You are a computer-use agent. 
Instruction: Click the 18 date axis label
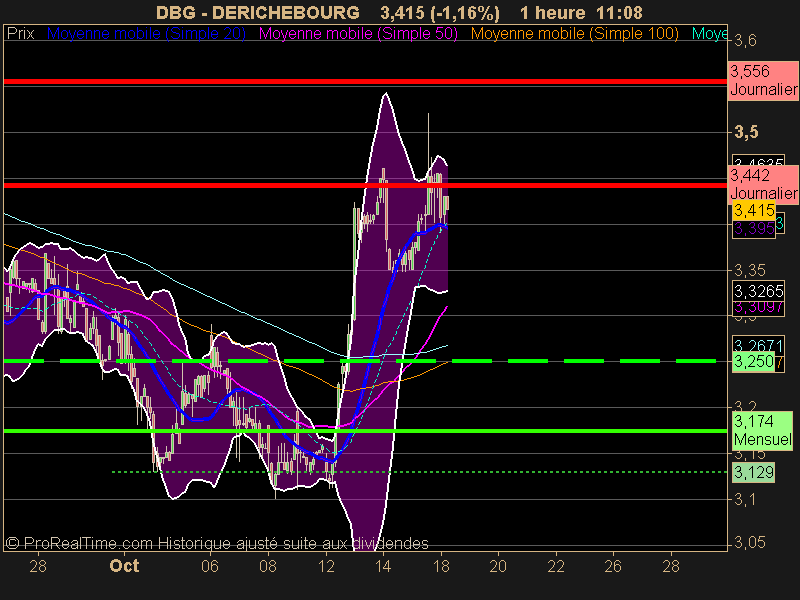pyautogui.click(x=441, y=566)
